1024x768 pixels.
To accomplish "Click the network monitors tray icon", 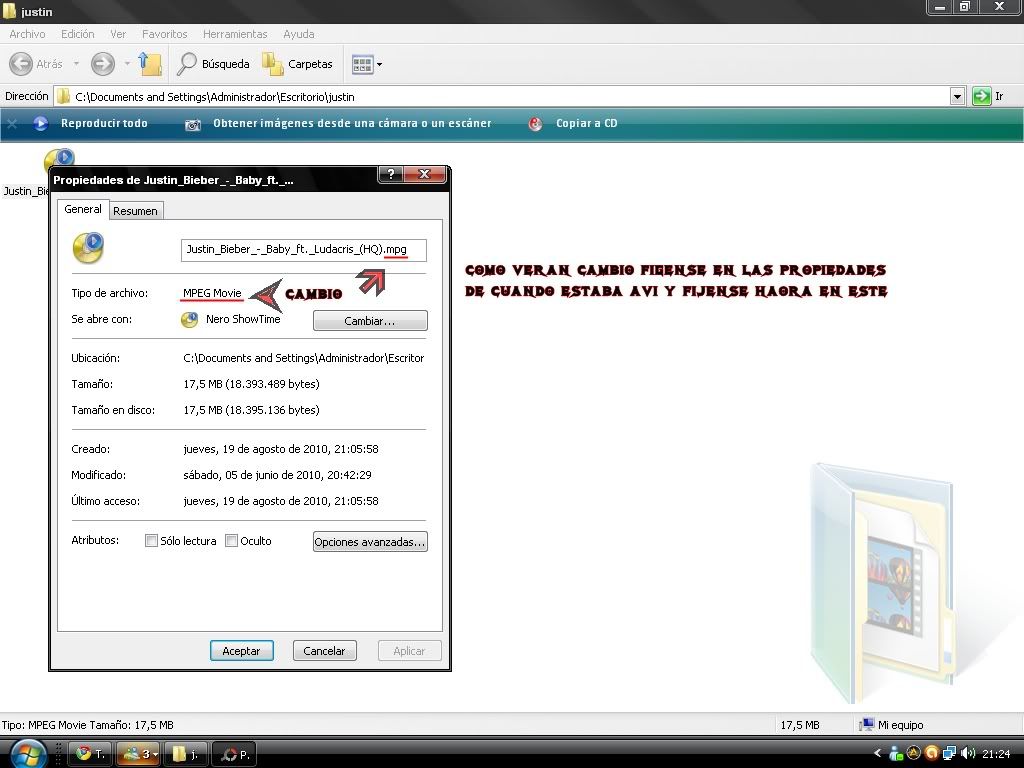I will pos(950,754).
